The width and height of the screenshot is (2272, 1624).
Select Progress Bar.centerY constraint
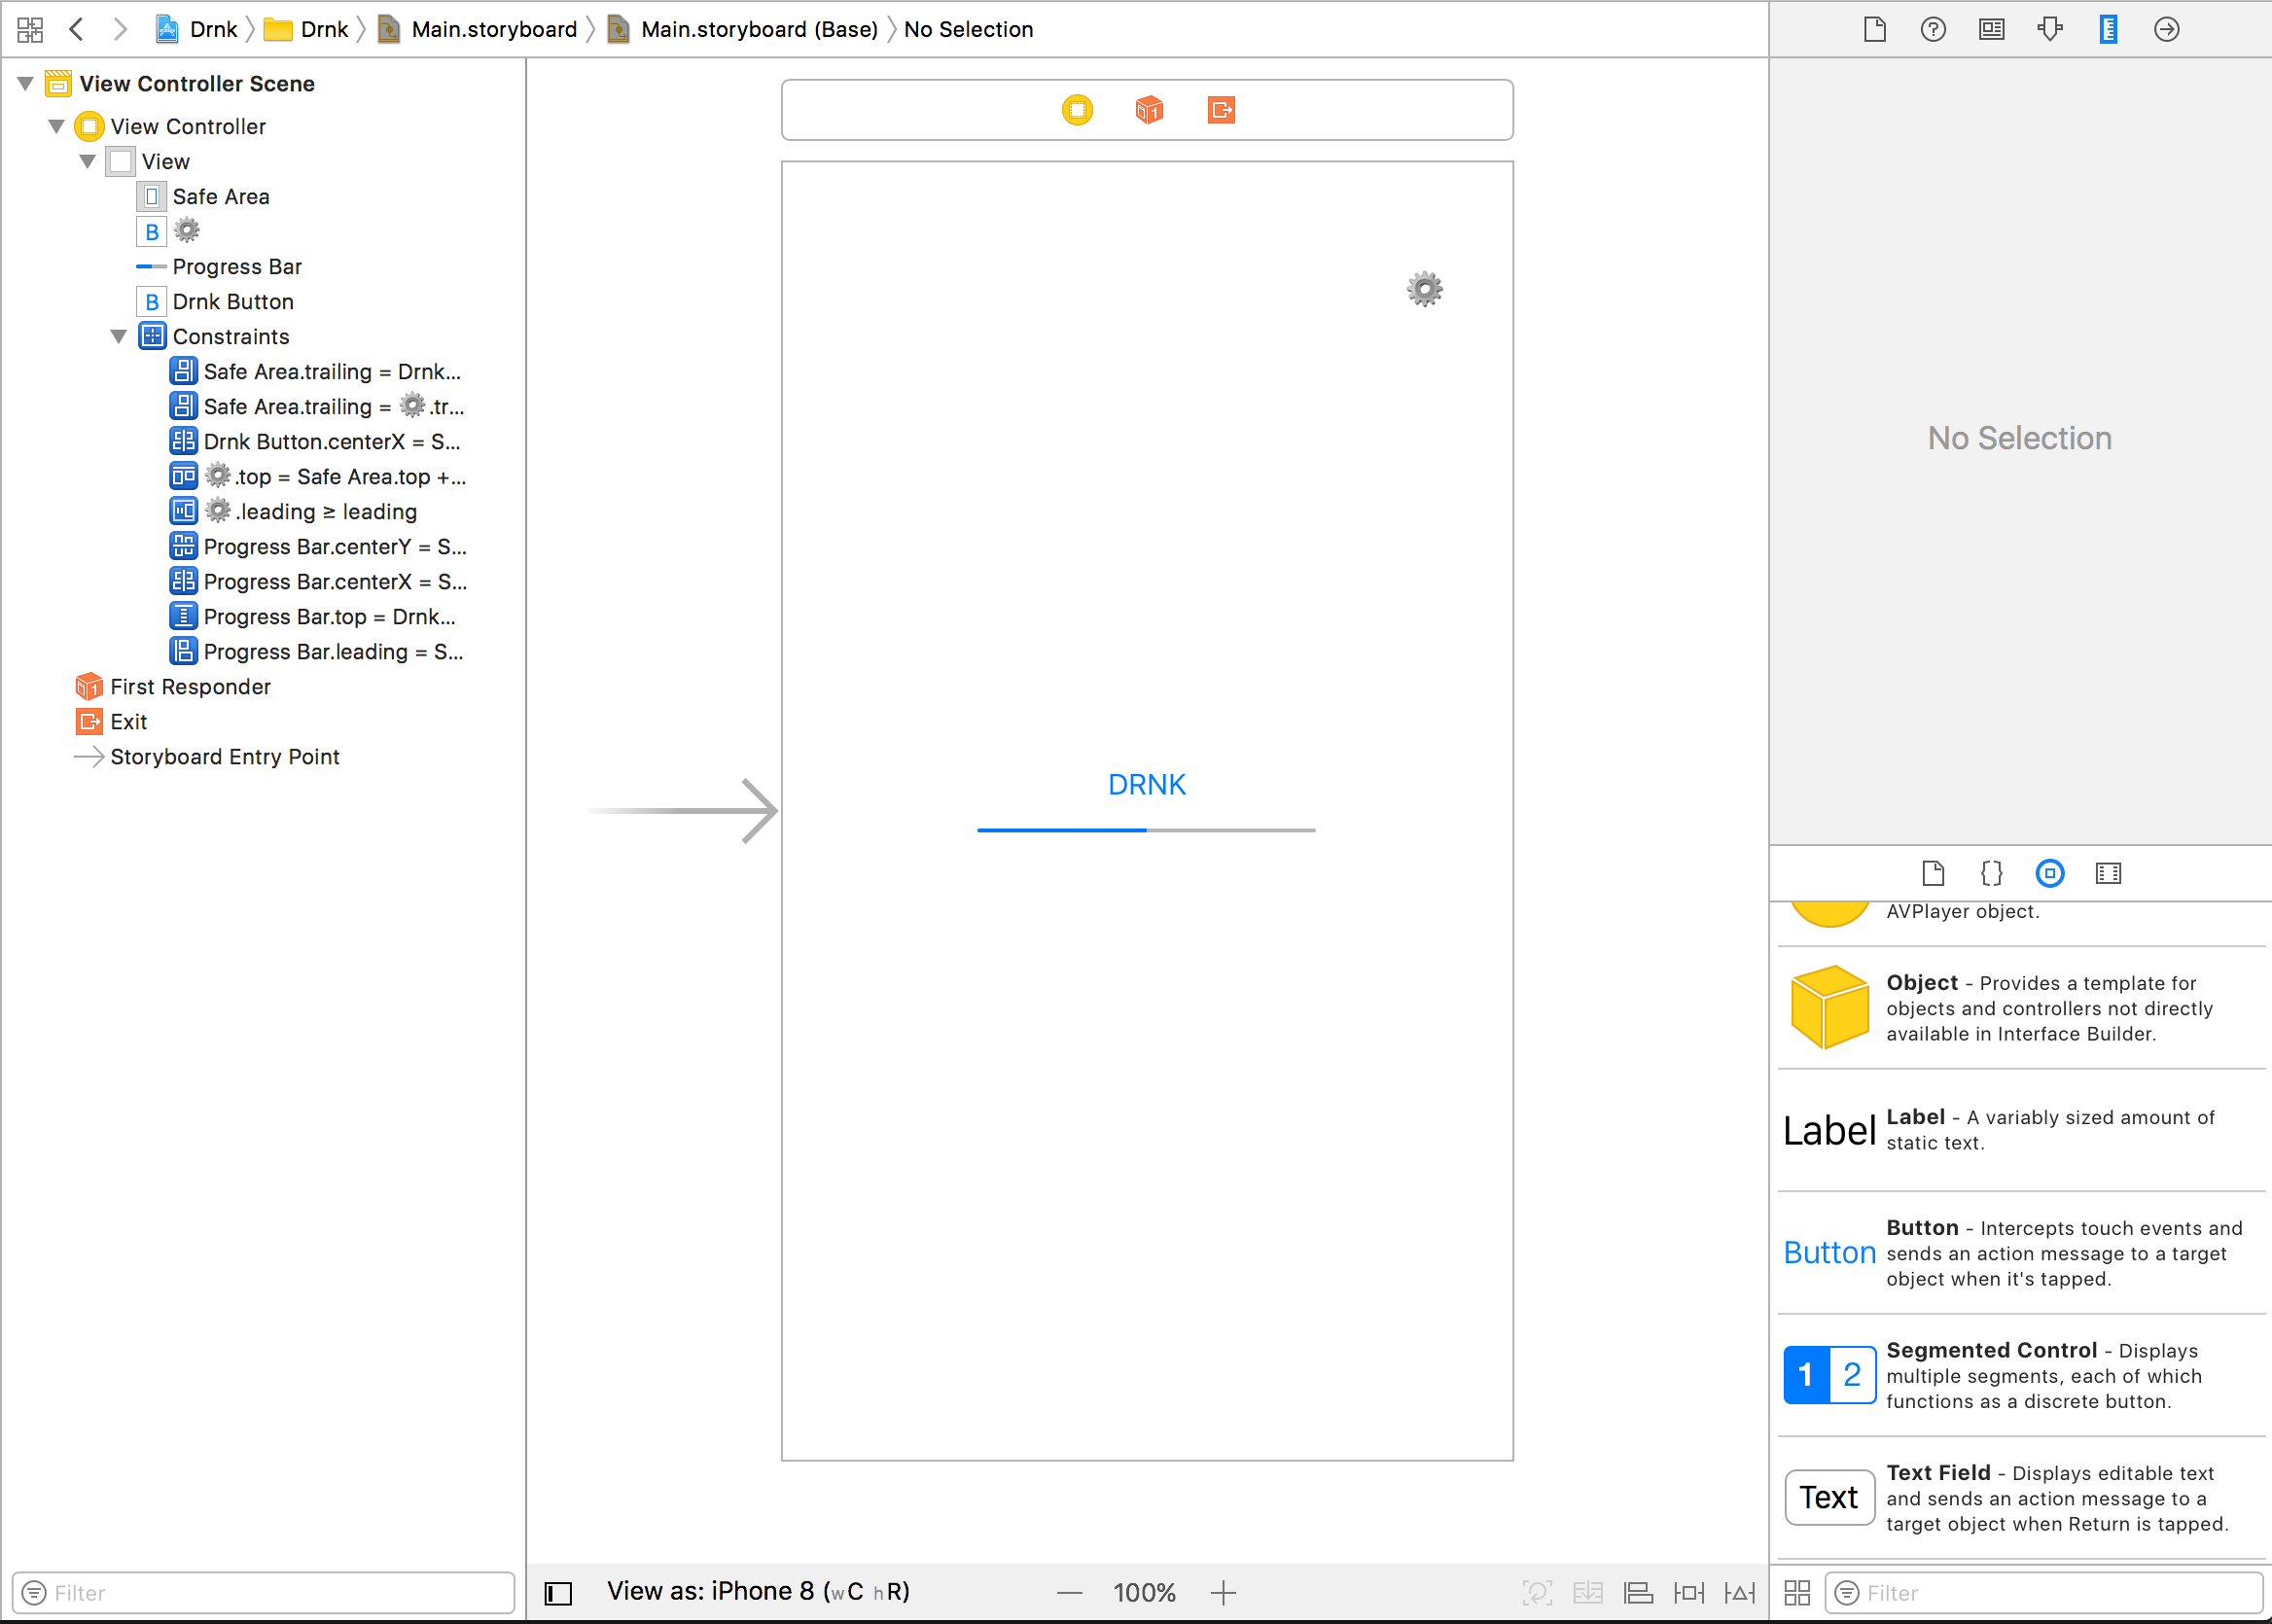[x=317, y=546]
